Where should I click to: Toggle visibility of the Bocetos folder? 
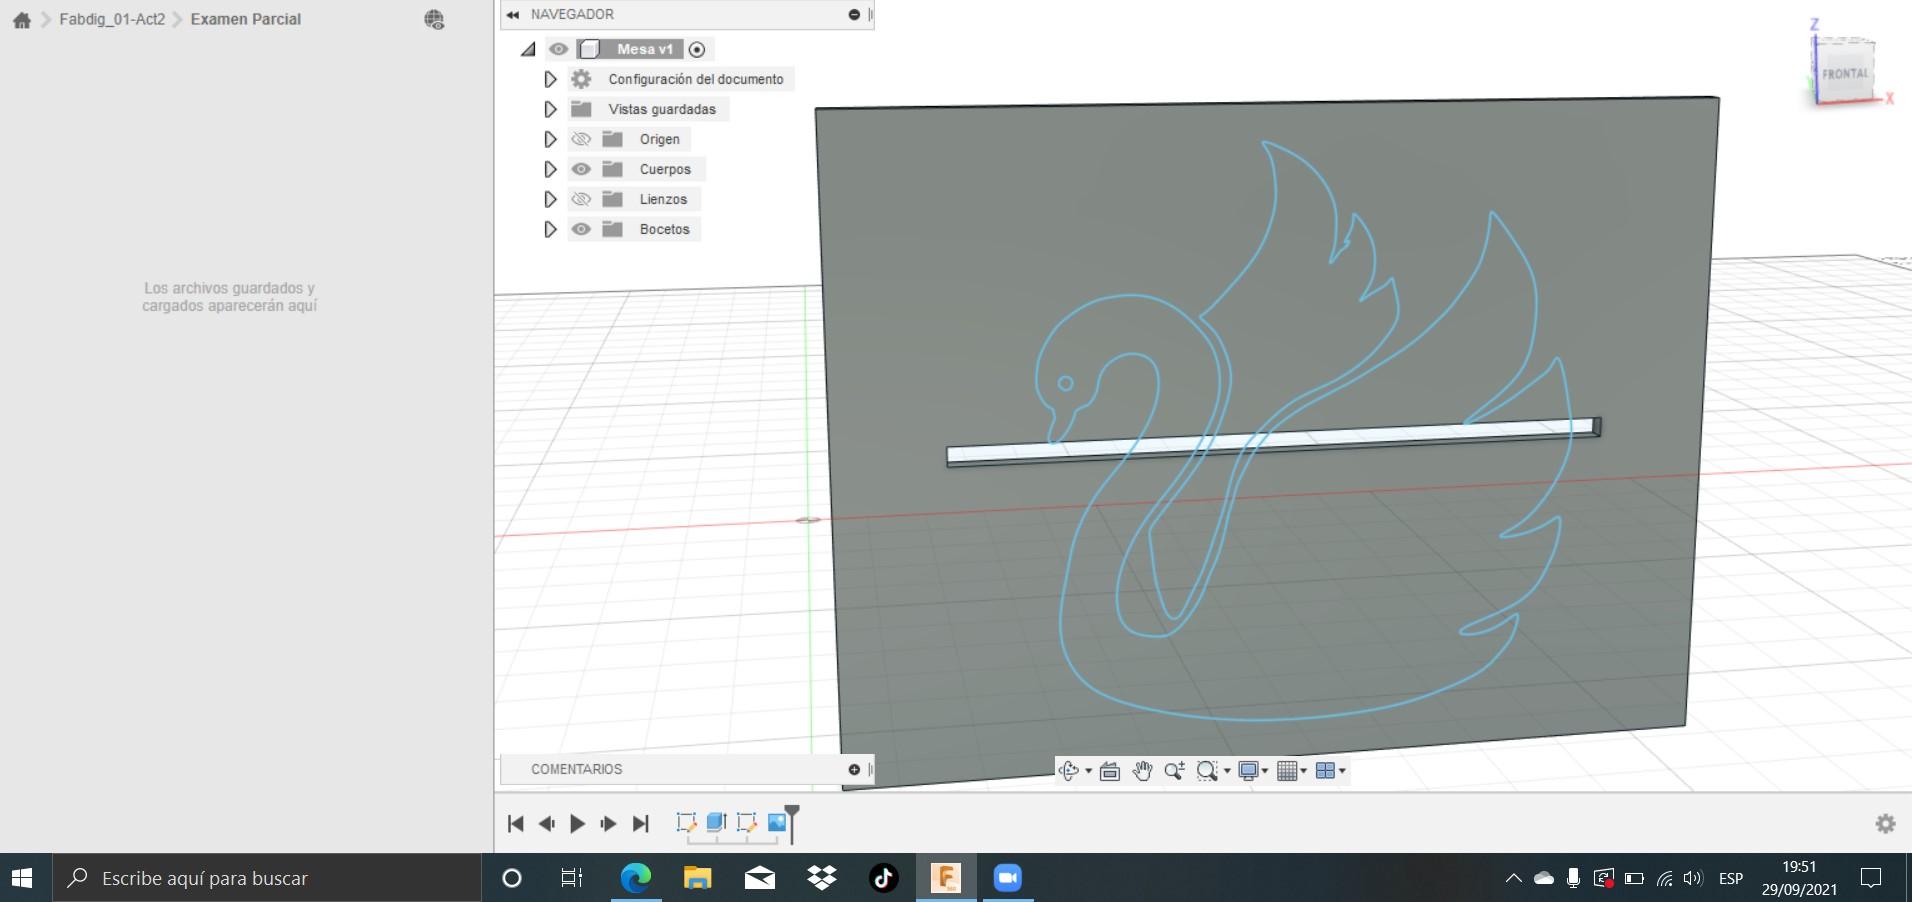(x=583, y=229)
